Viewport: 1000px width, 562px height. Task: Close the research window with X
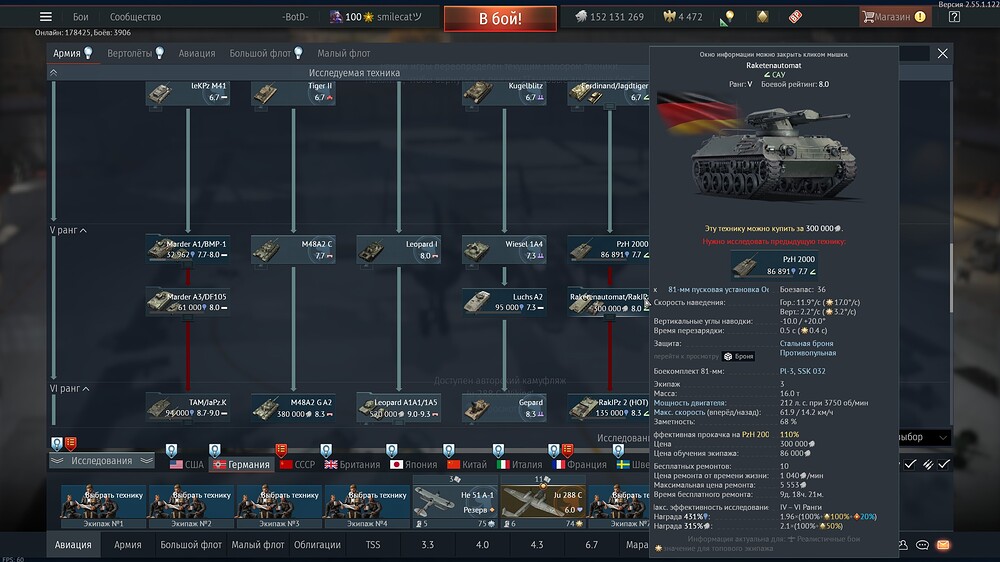pyautogui.click(x=943, y=54)
